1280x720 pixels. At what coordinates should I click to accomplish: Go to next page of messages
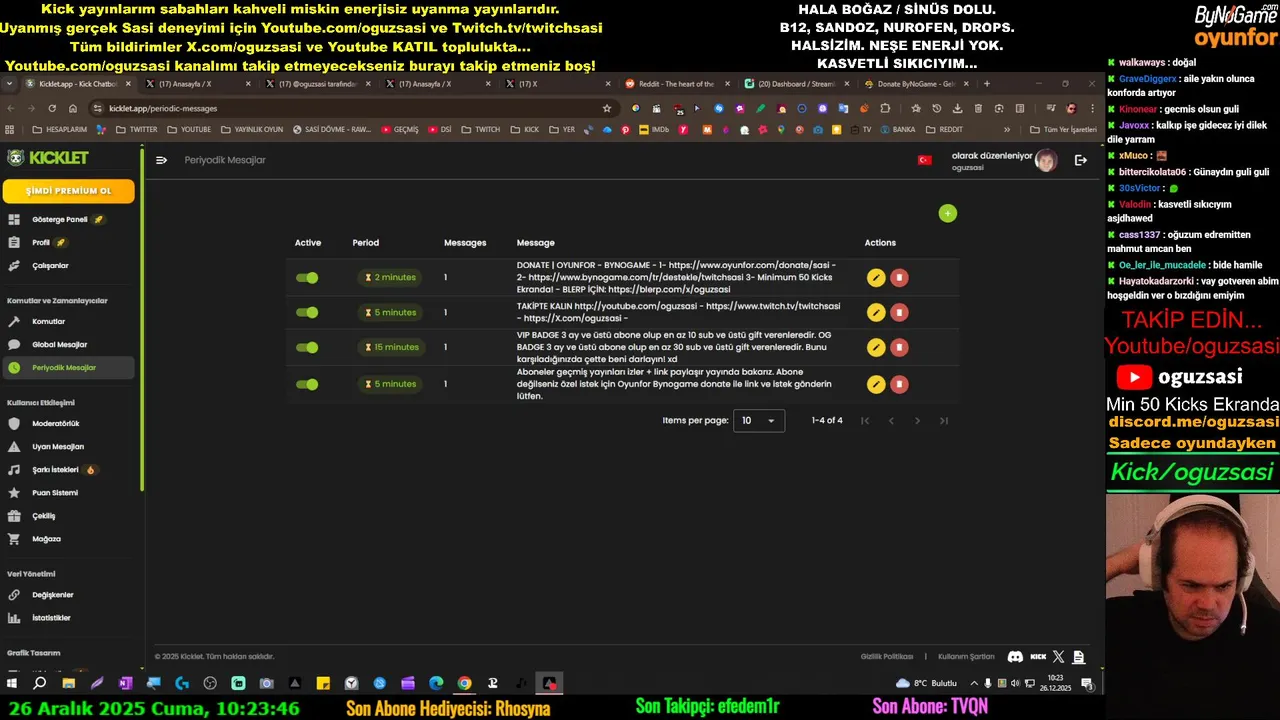point(917,421)
